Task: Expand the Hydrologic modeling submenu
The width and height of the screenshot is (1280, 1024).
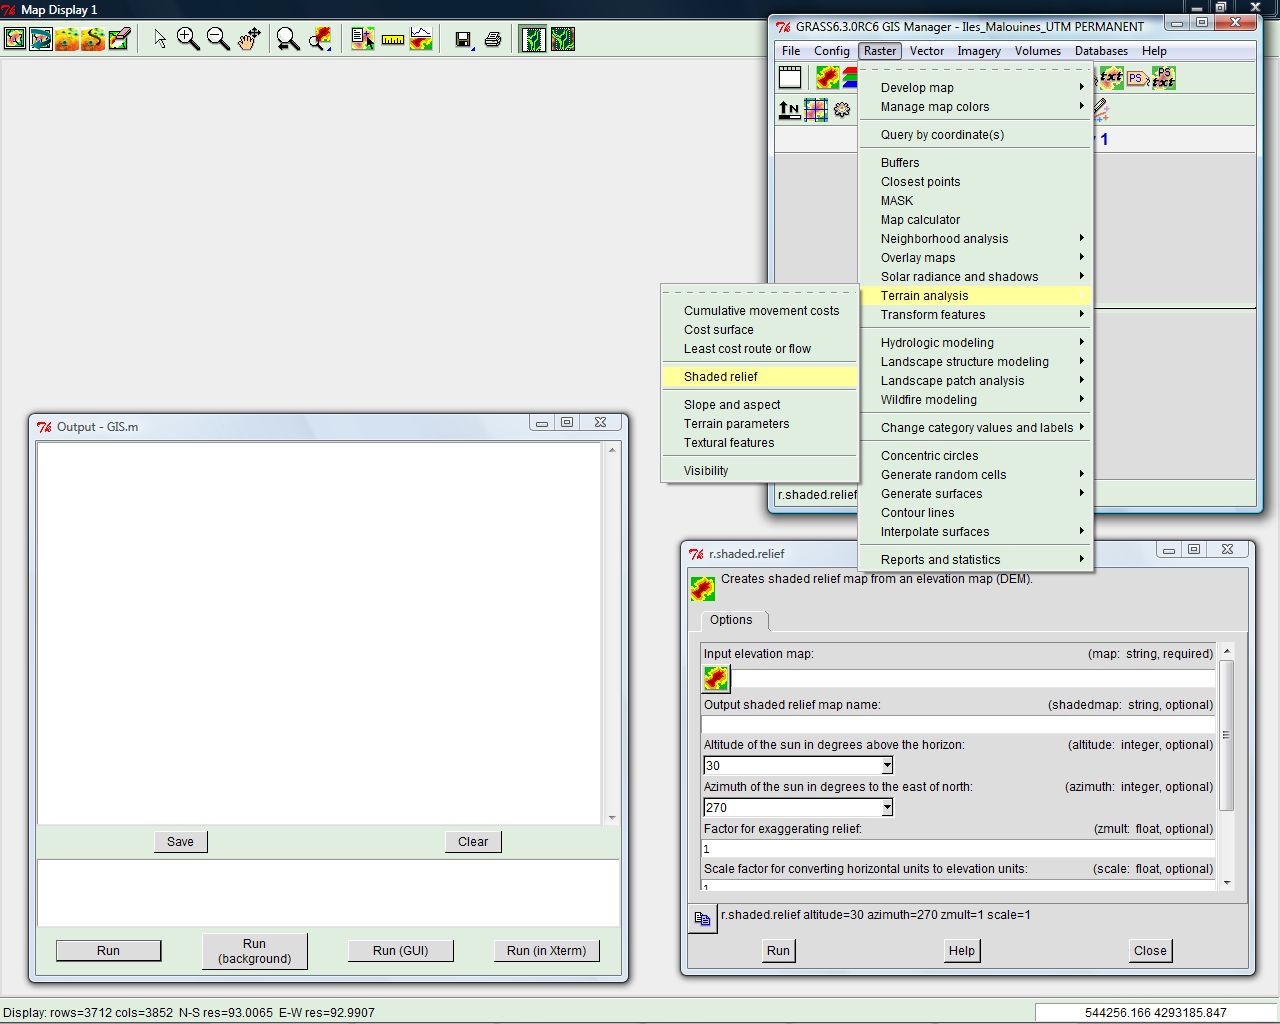Action: [x=975, y=343]
